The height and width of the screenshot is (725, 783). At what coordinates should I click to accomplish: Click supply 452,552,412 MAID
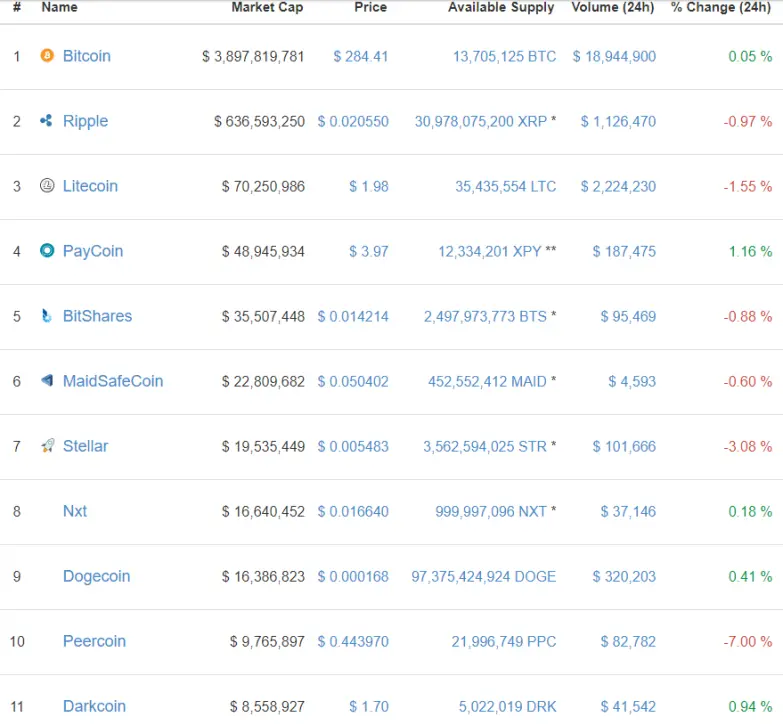click(487, 381)
